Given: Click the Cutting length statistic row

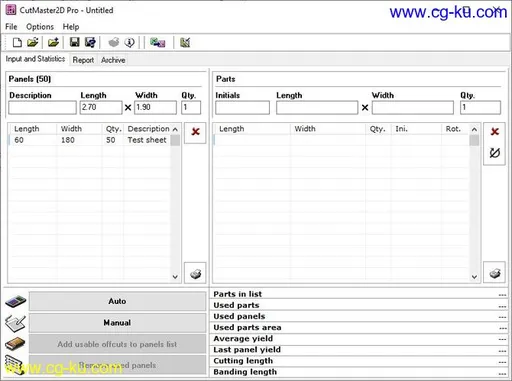Looking at the screenshot, I should coord(359,361).
